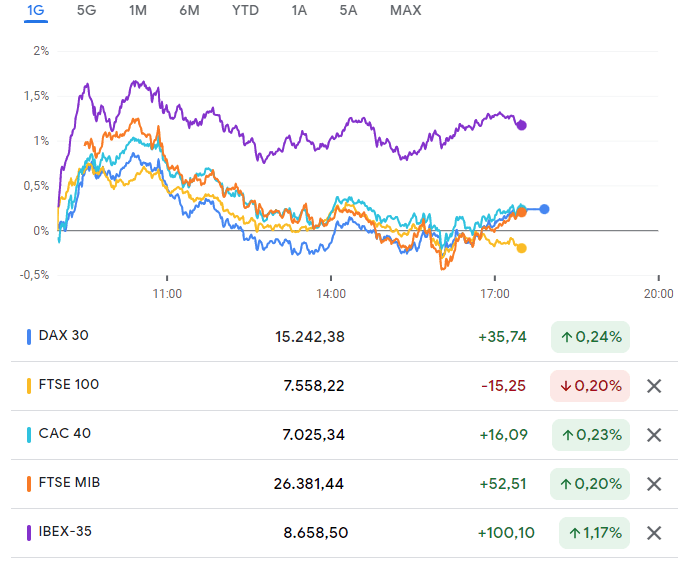Click the FTSE 100 point change -15,25
This screenshot has width=692, height=565.
click(x=504, y=386)
